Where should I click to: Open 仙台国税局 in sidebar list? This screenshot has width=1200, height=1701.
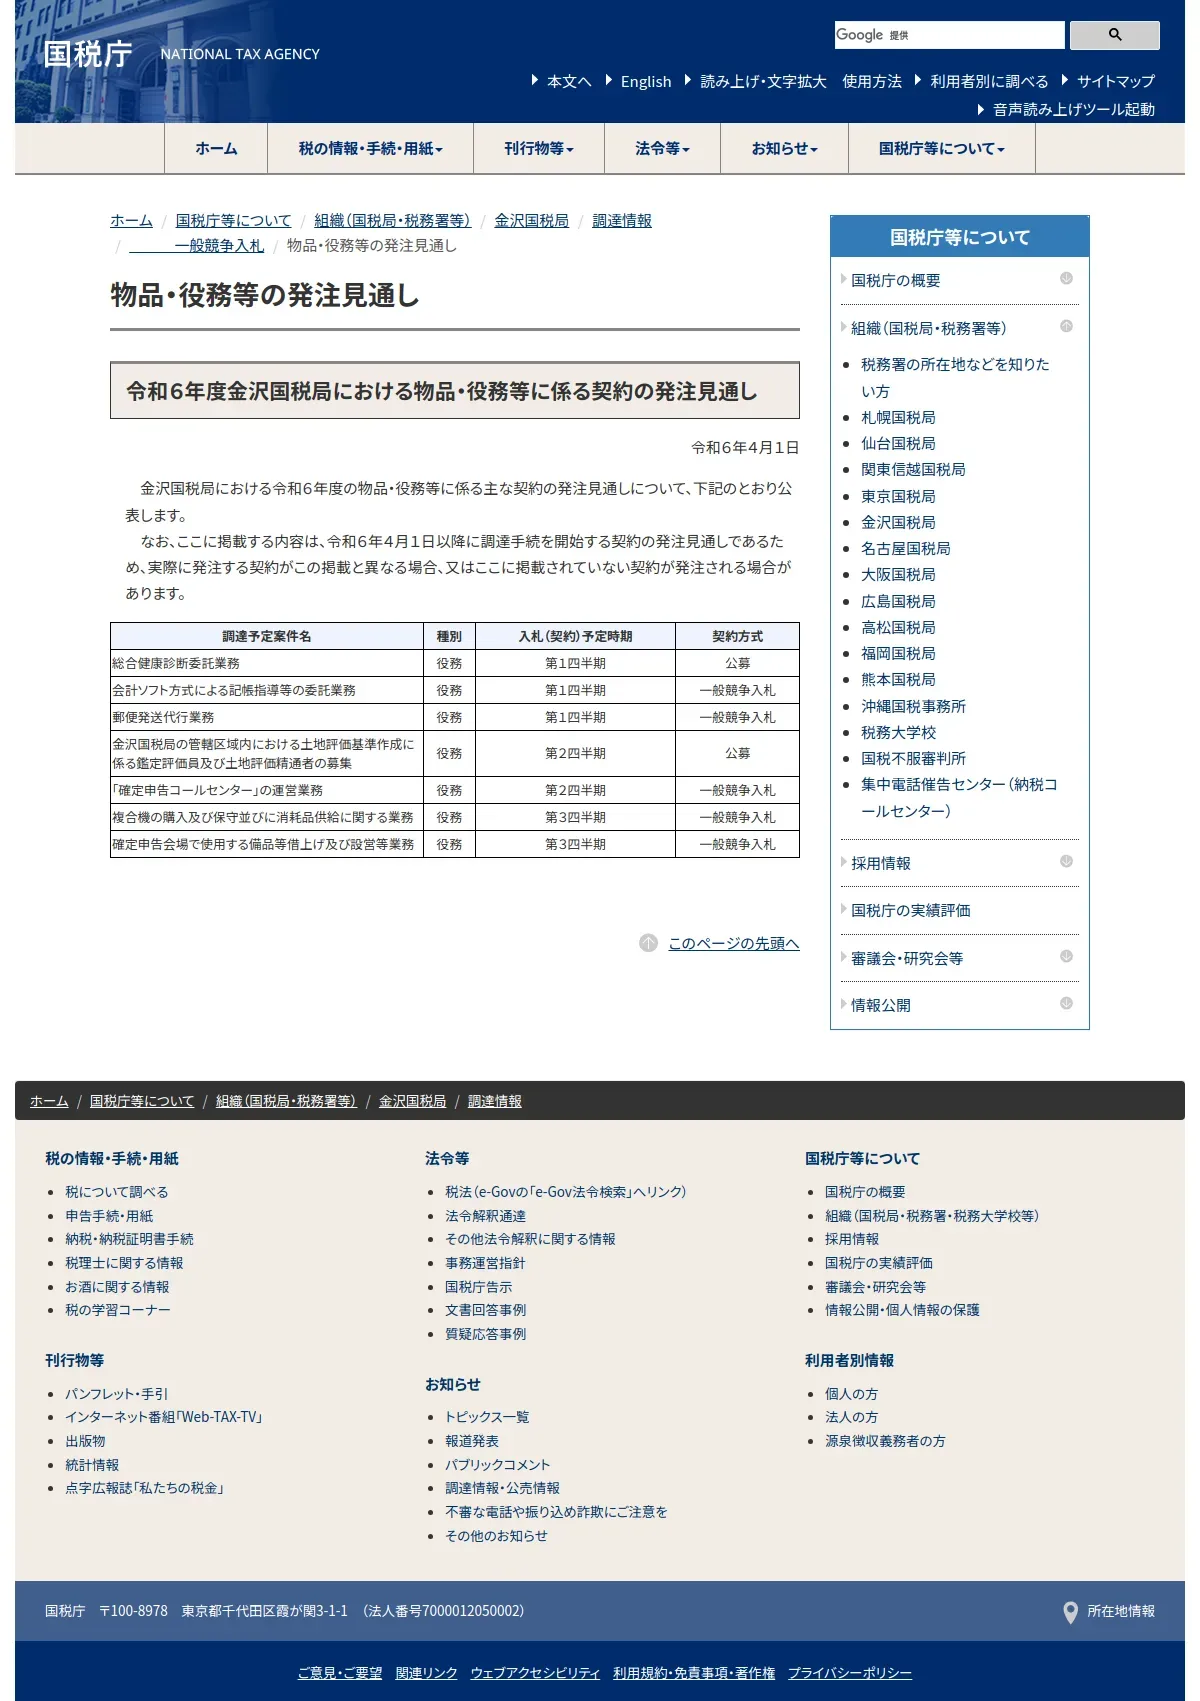point(898,443)
